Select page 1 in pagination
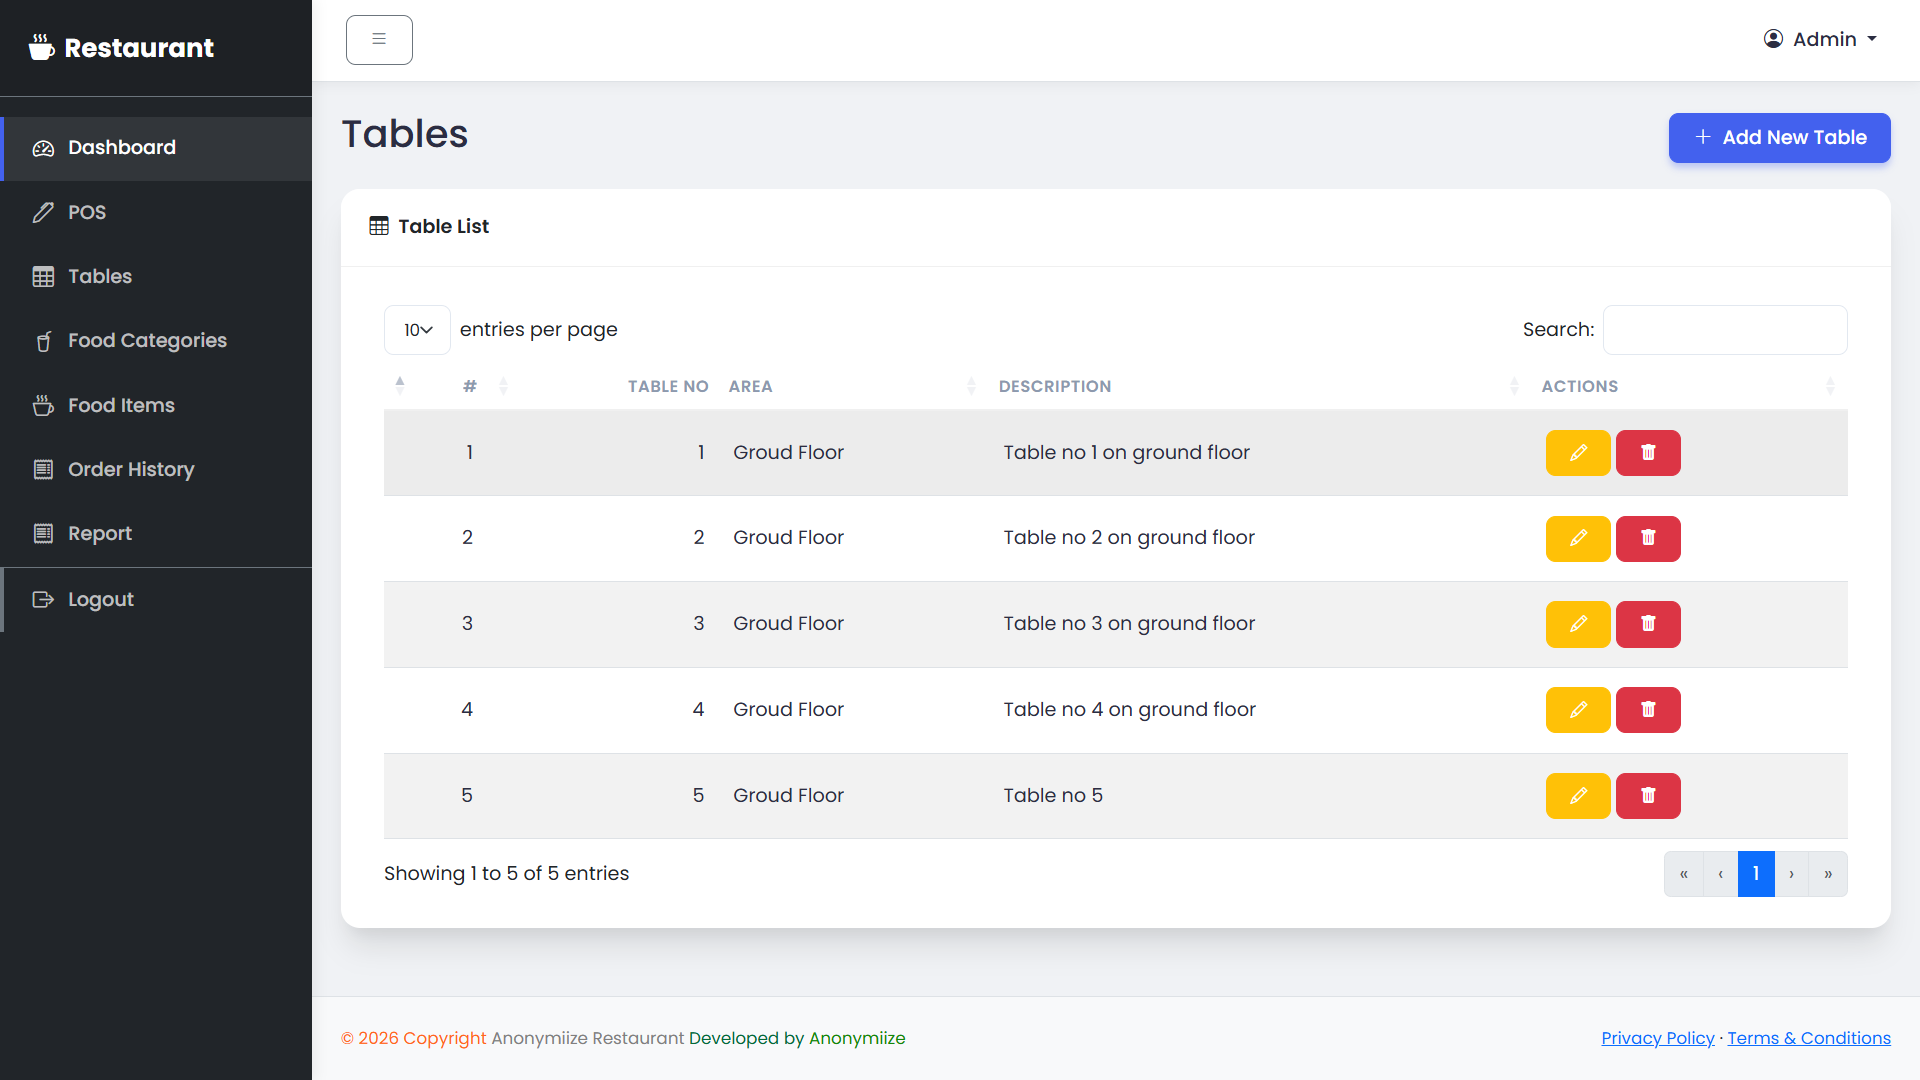The height and width of the screenshot is (1080, 1920). [1756, 874]
